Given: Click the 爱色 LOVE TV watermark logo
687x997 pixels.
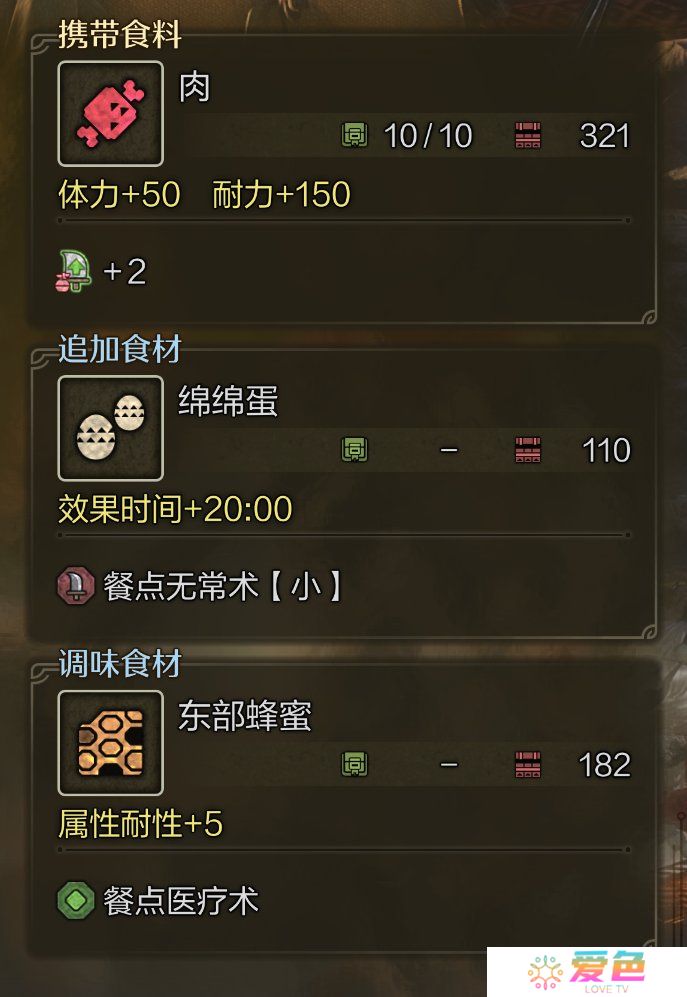Looking at the screenshot, I should point(586,972).
